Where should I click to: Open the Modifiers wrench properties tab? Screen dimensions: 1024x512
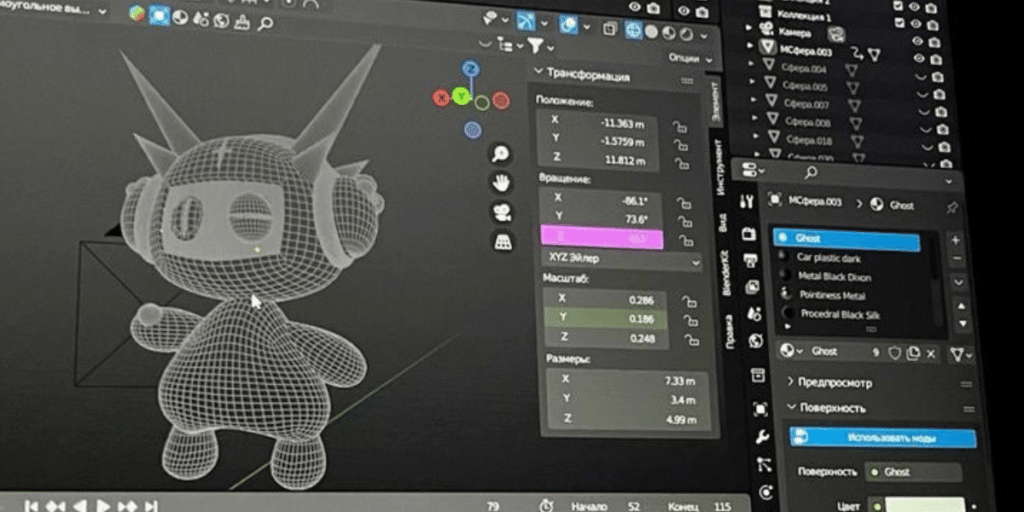[761, 436]
